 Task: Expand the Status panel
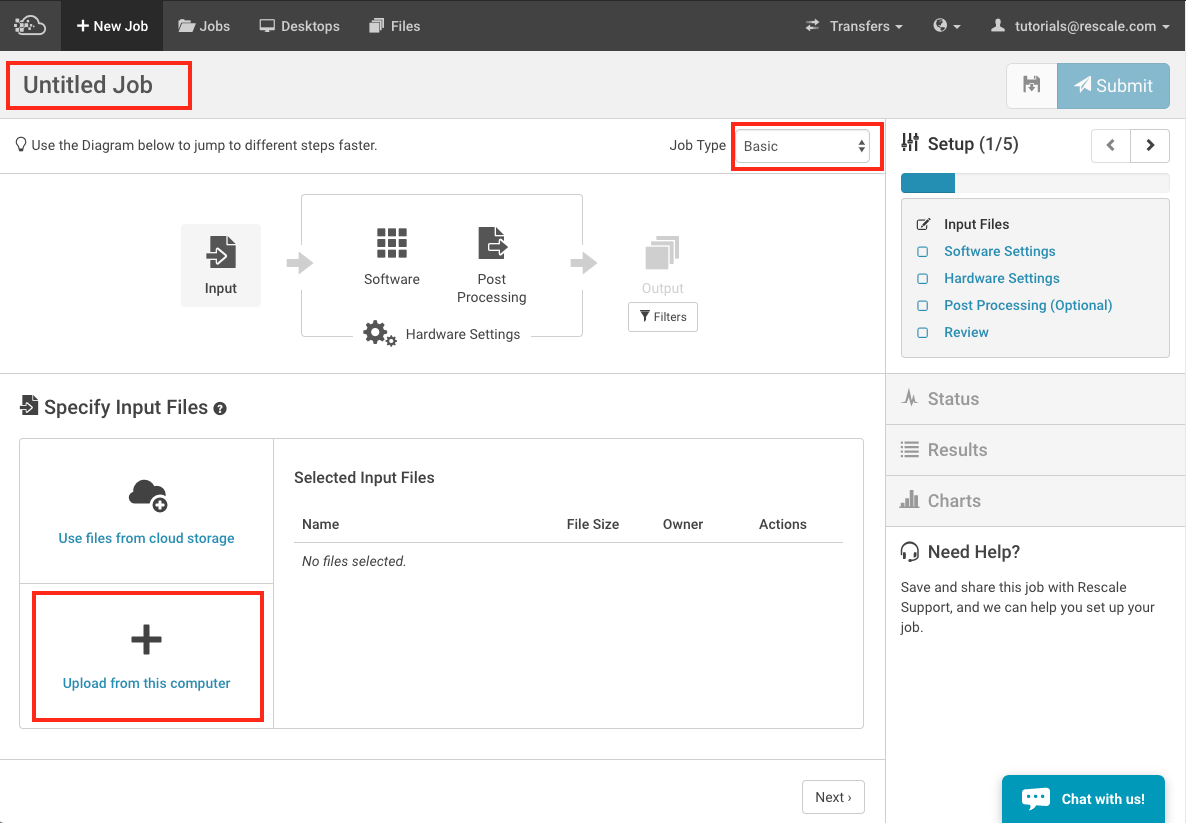point(1035,399)
